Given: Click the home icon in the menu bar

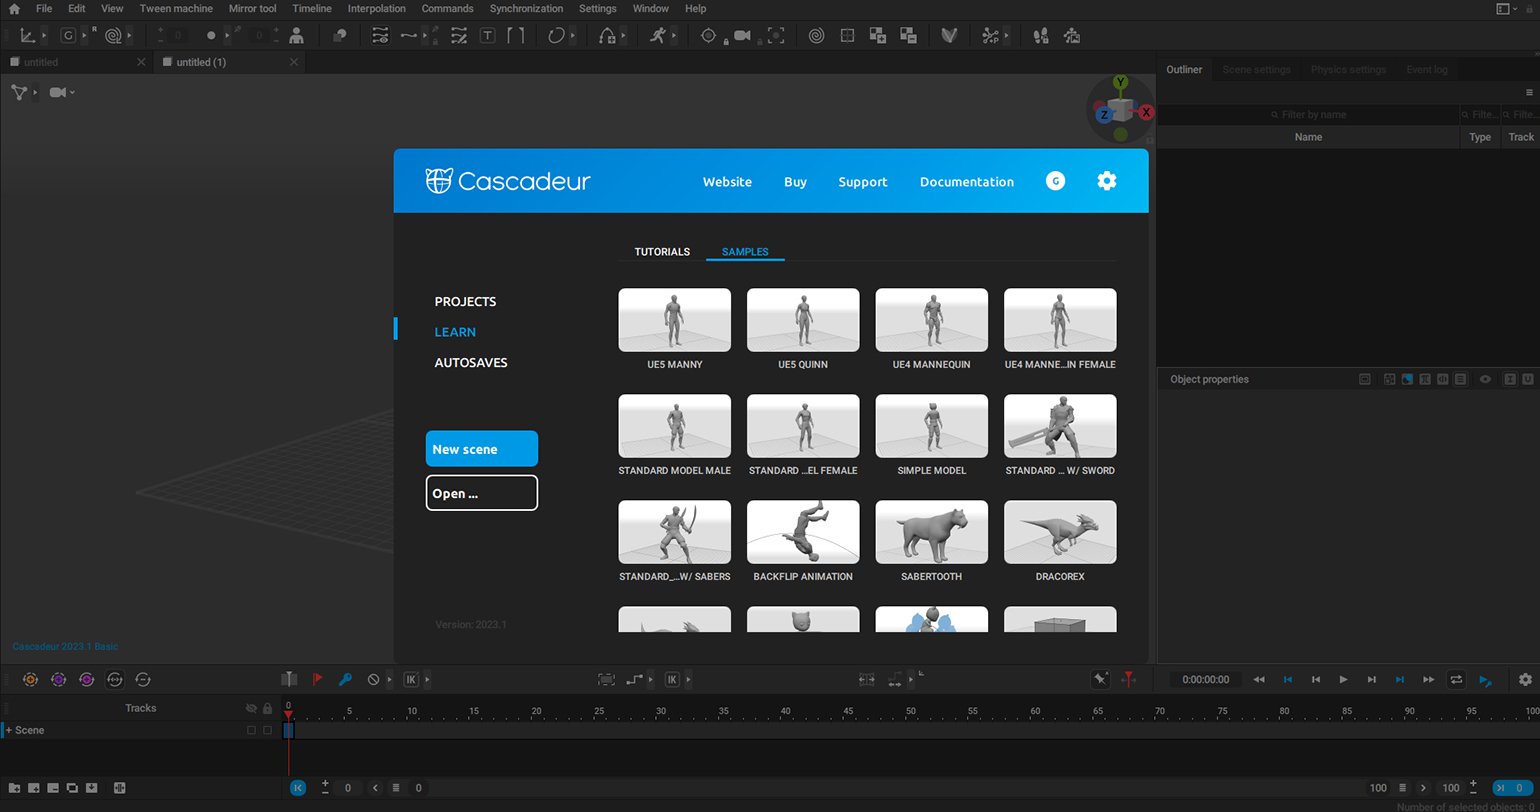Looking at the screenshot, I should click(14, 9).
